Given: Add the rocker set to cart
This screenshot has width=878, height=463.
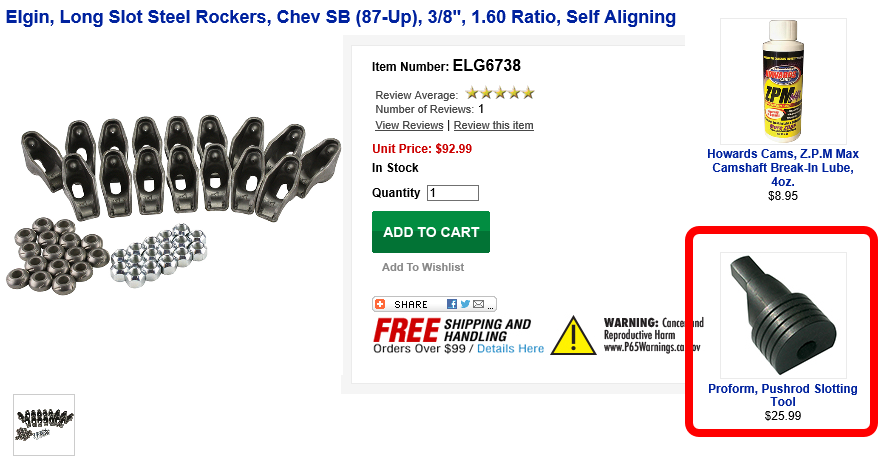Looking at the screenshot, I should tap(431, 232).
